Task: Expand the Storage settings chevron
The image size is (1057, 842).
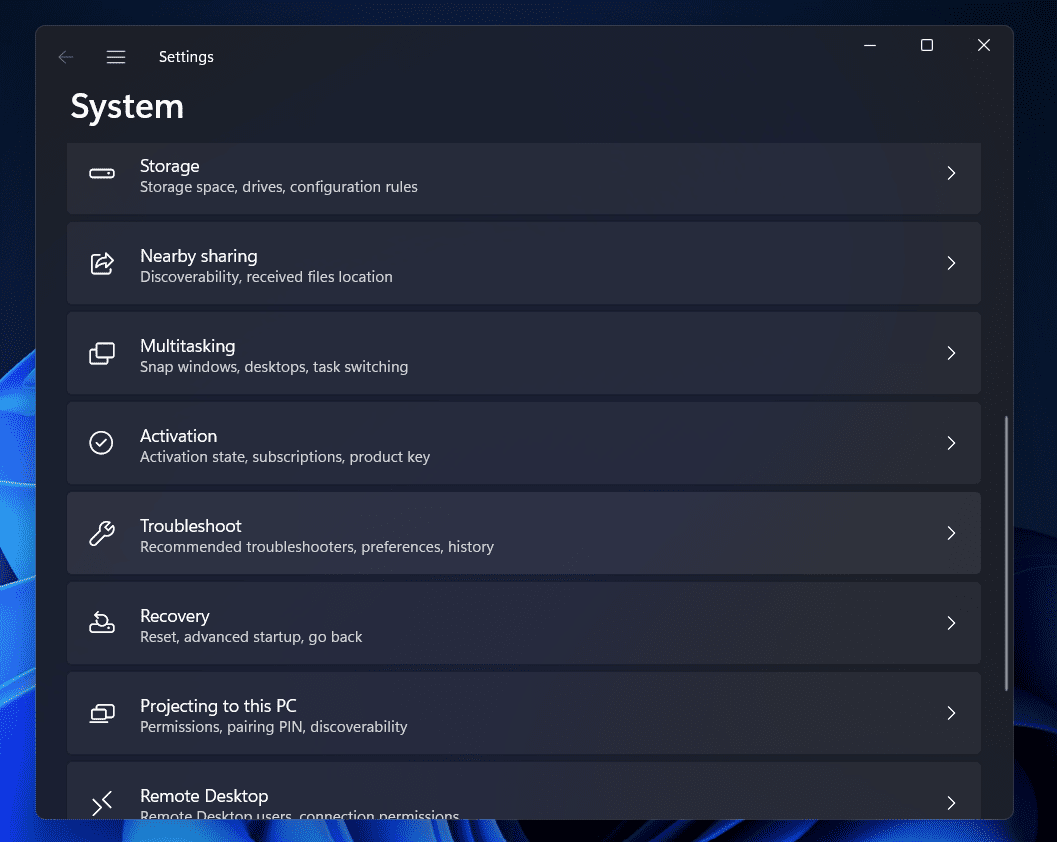Action: pos(951,173)
